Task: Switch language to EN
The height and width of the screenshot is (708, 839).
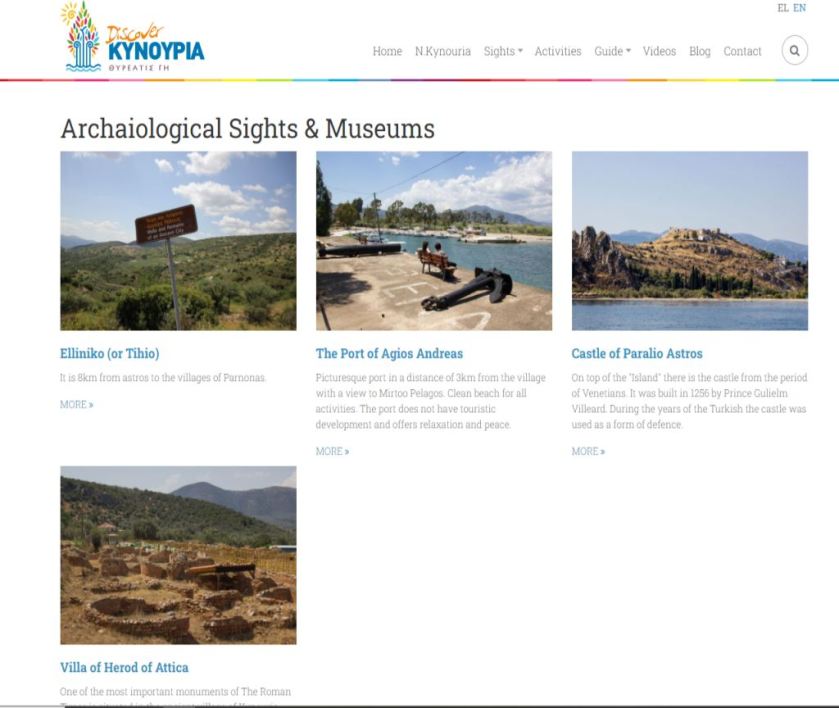Action: [799, 8]
